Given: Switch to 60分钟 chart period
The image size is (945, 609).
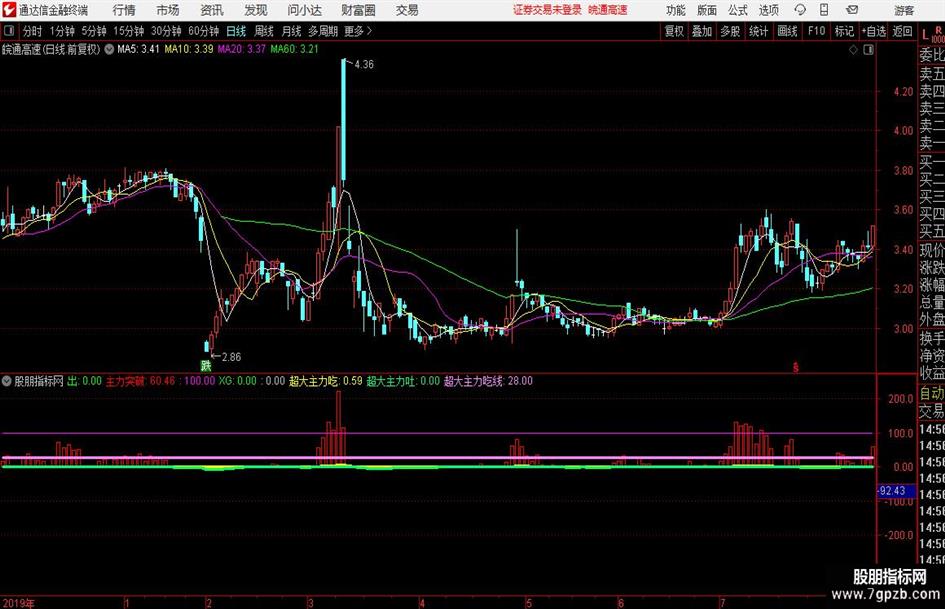Looking at the screenshot, I should tap(203, 31).
